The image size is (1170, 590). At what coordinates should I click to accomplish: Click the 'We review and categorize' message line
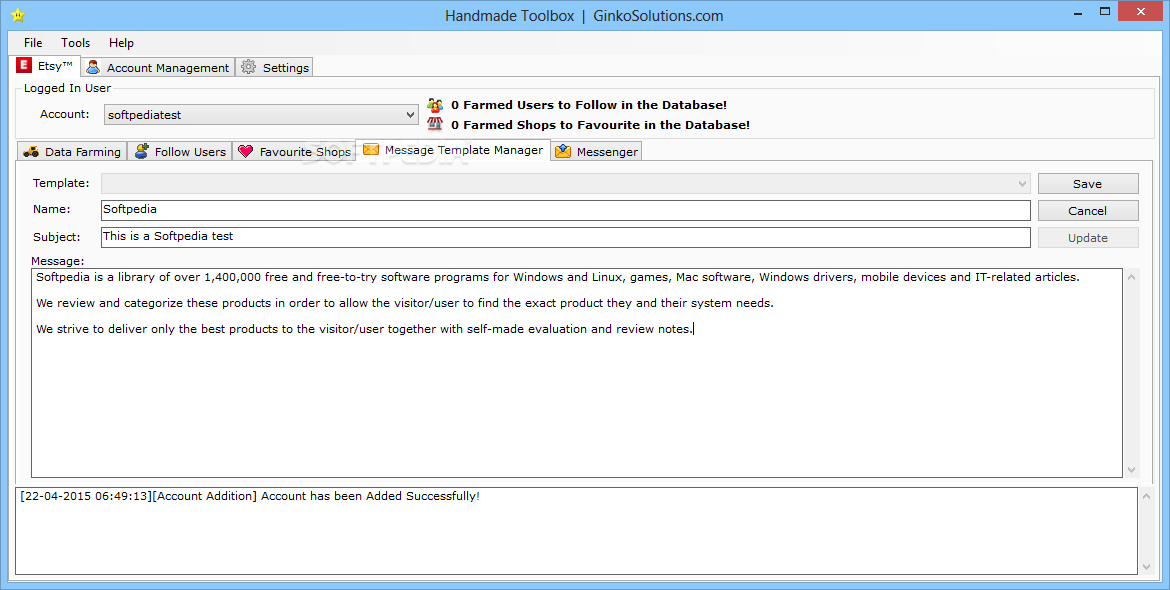[405, 303]
